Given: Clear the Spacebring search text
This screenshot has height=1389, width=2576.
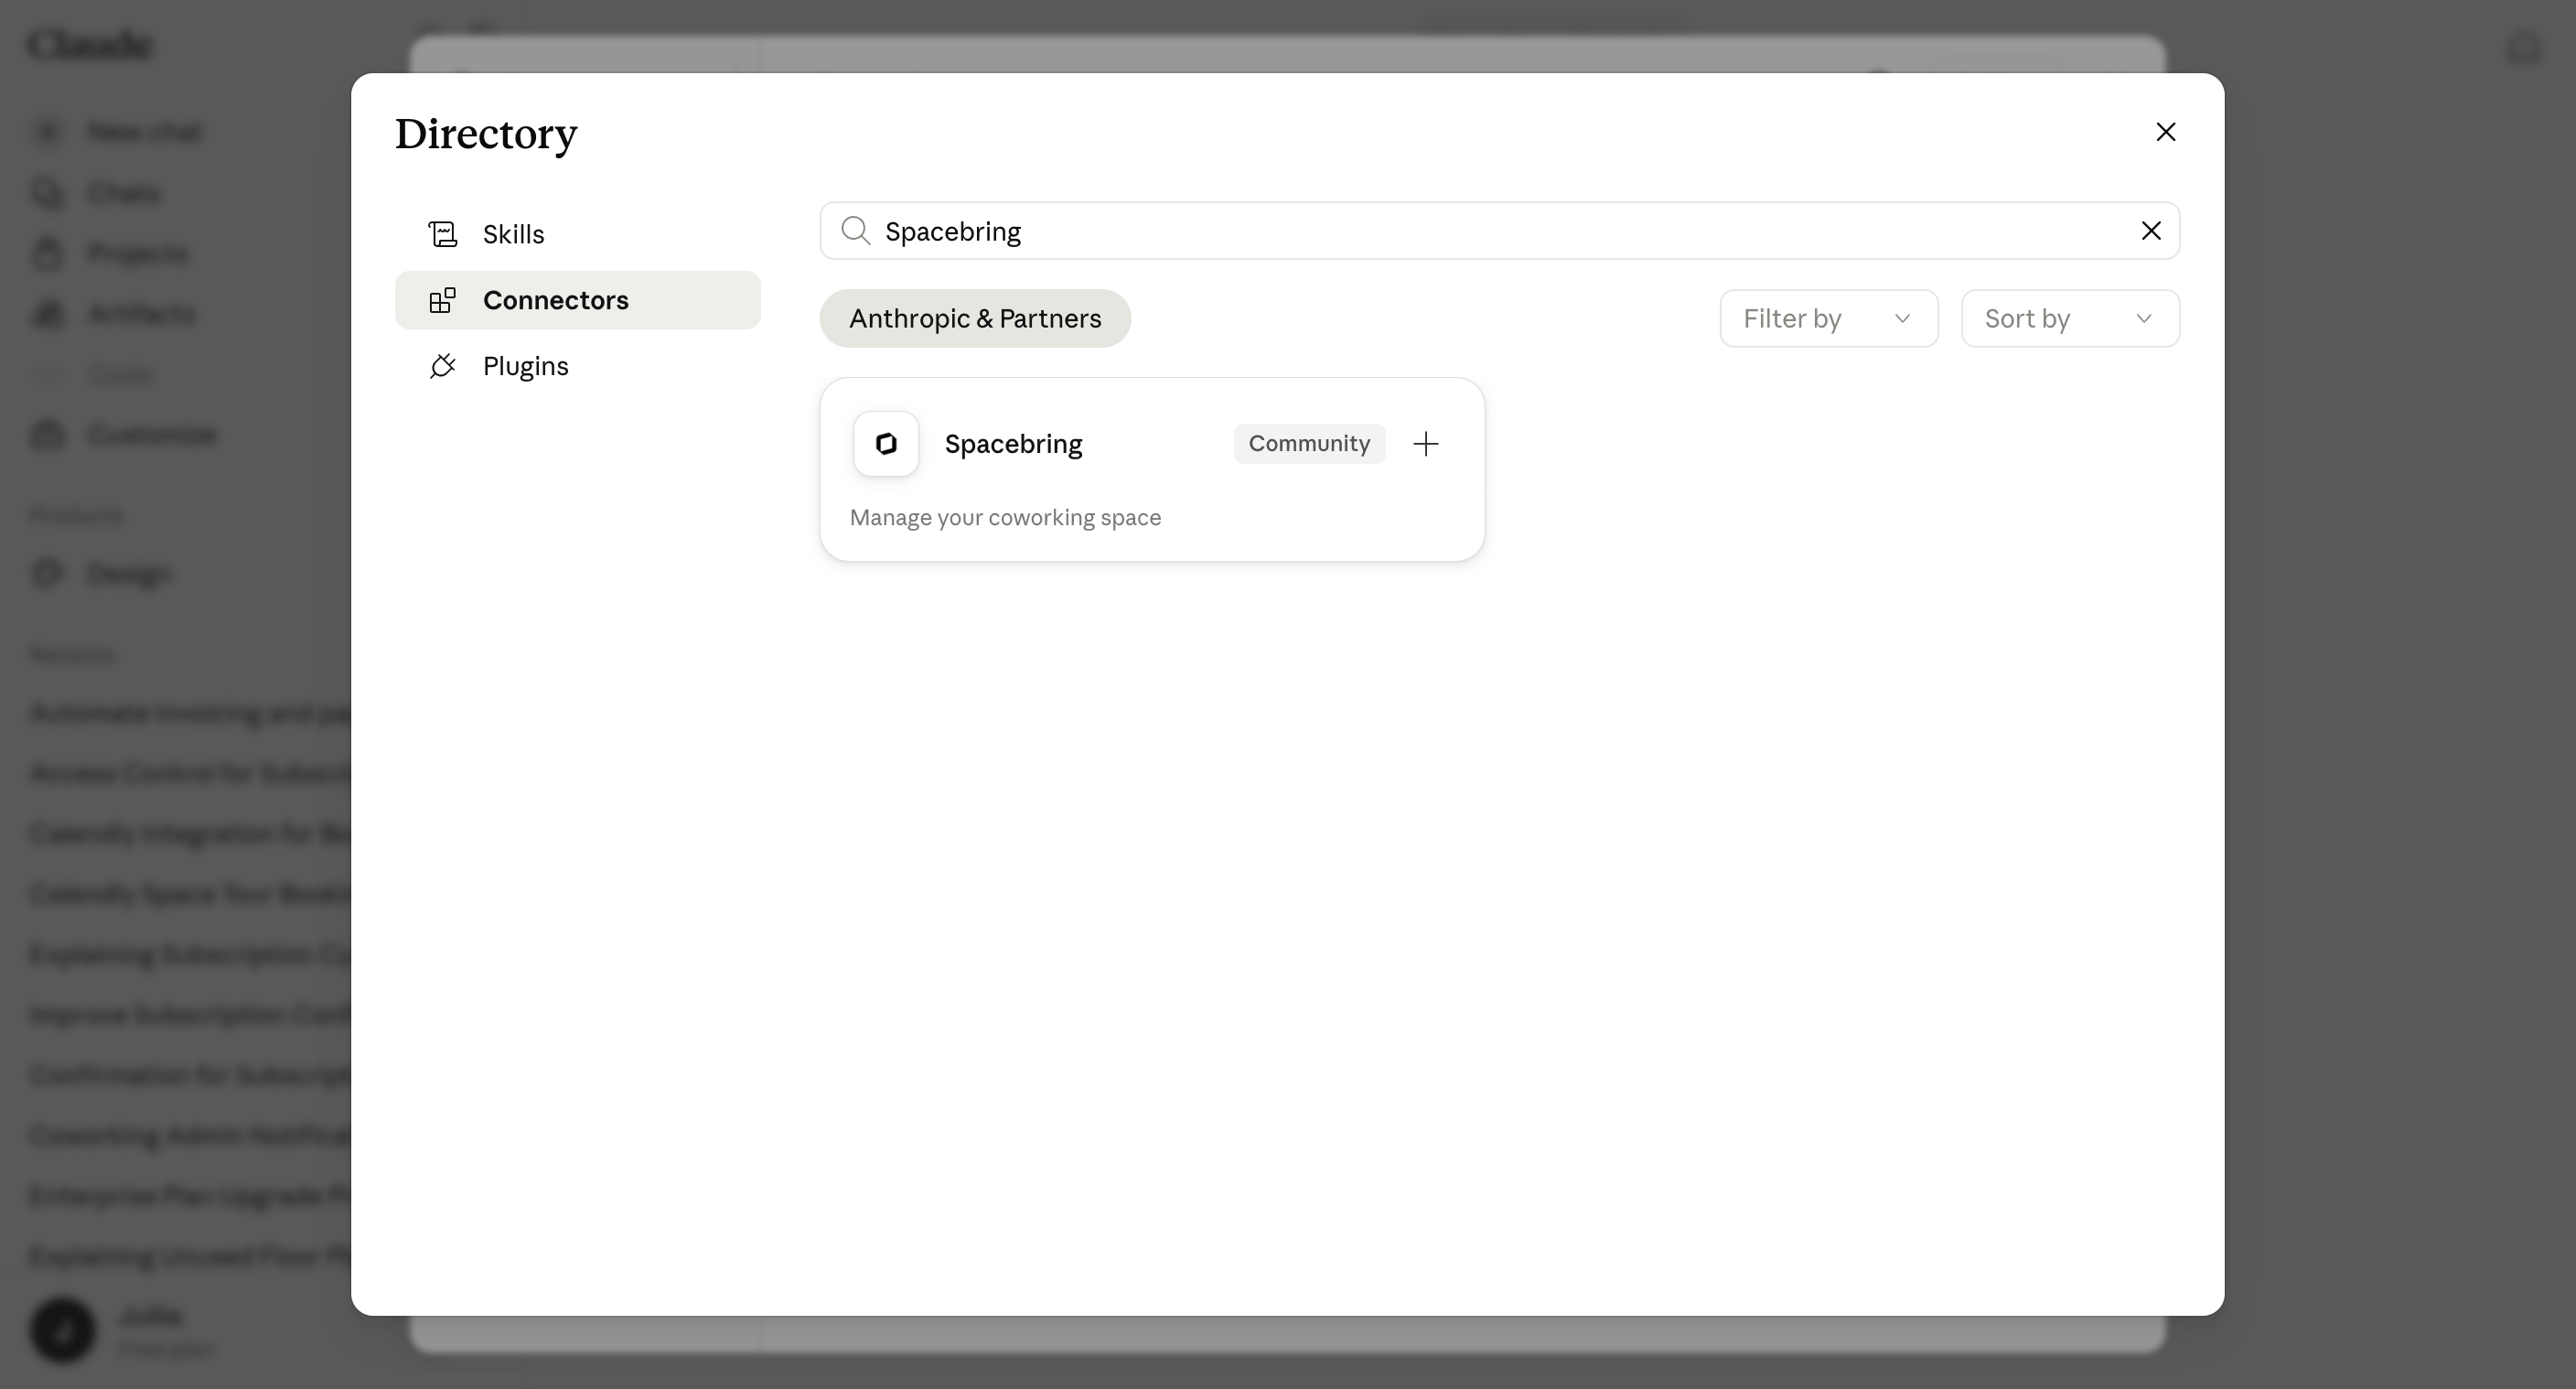Looking at the screenshot, I should 2151,231.
